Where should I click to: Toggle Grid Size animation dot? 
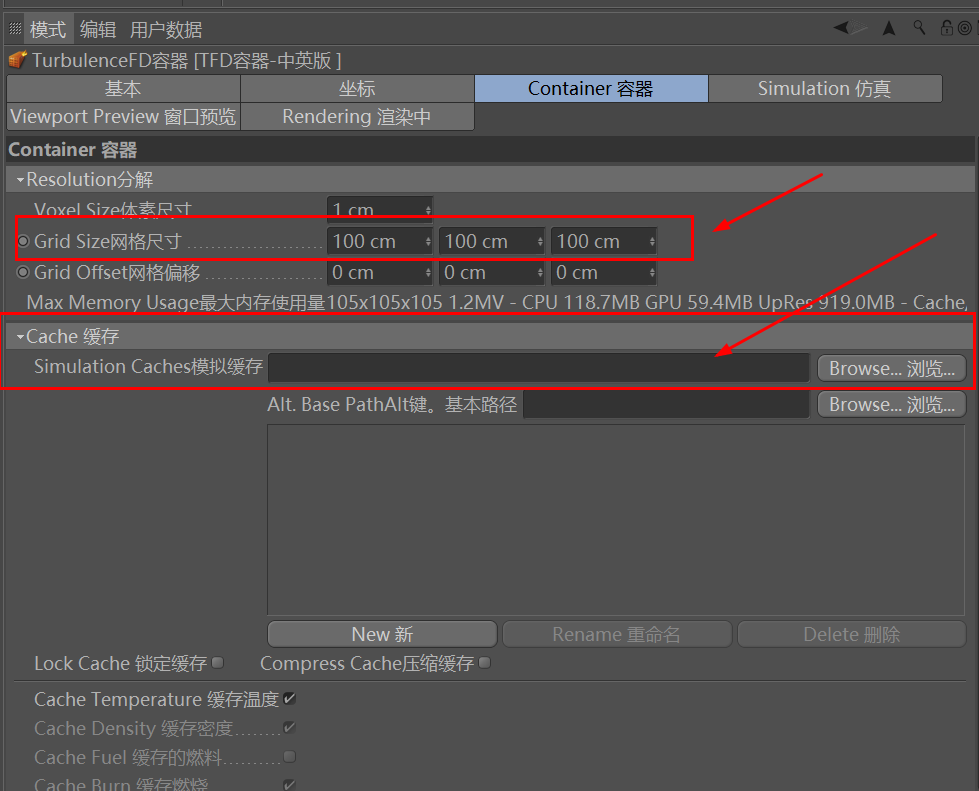click(x=23, y=241)
